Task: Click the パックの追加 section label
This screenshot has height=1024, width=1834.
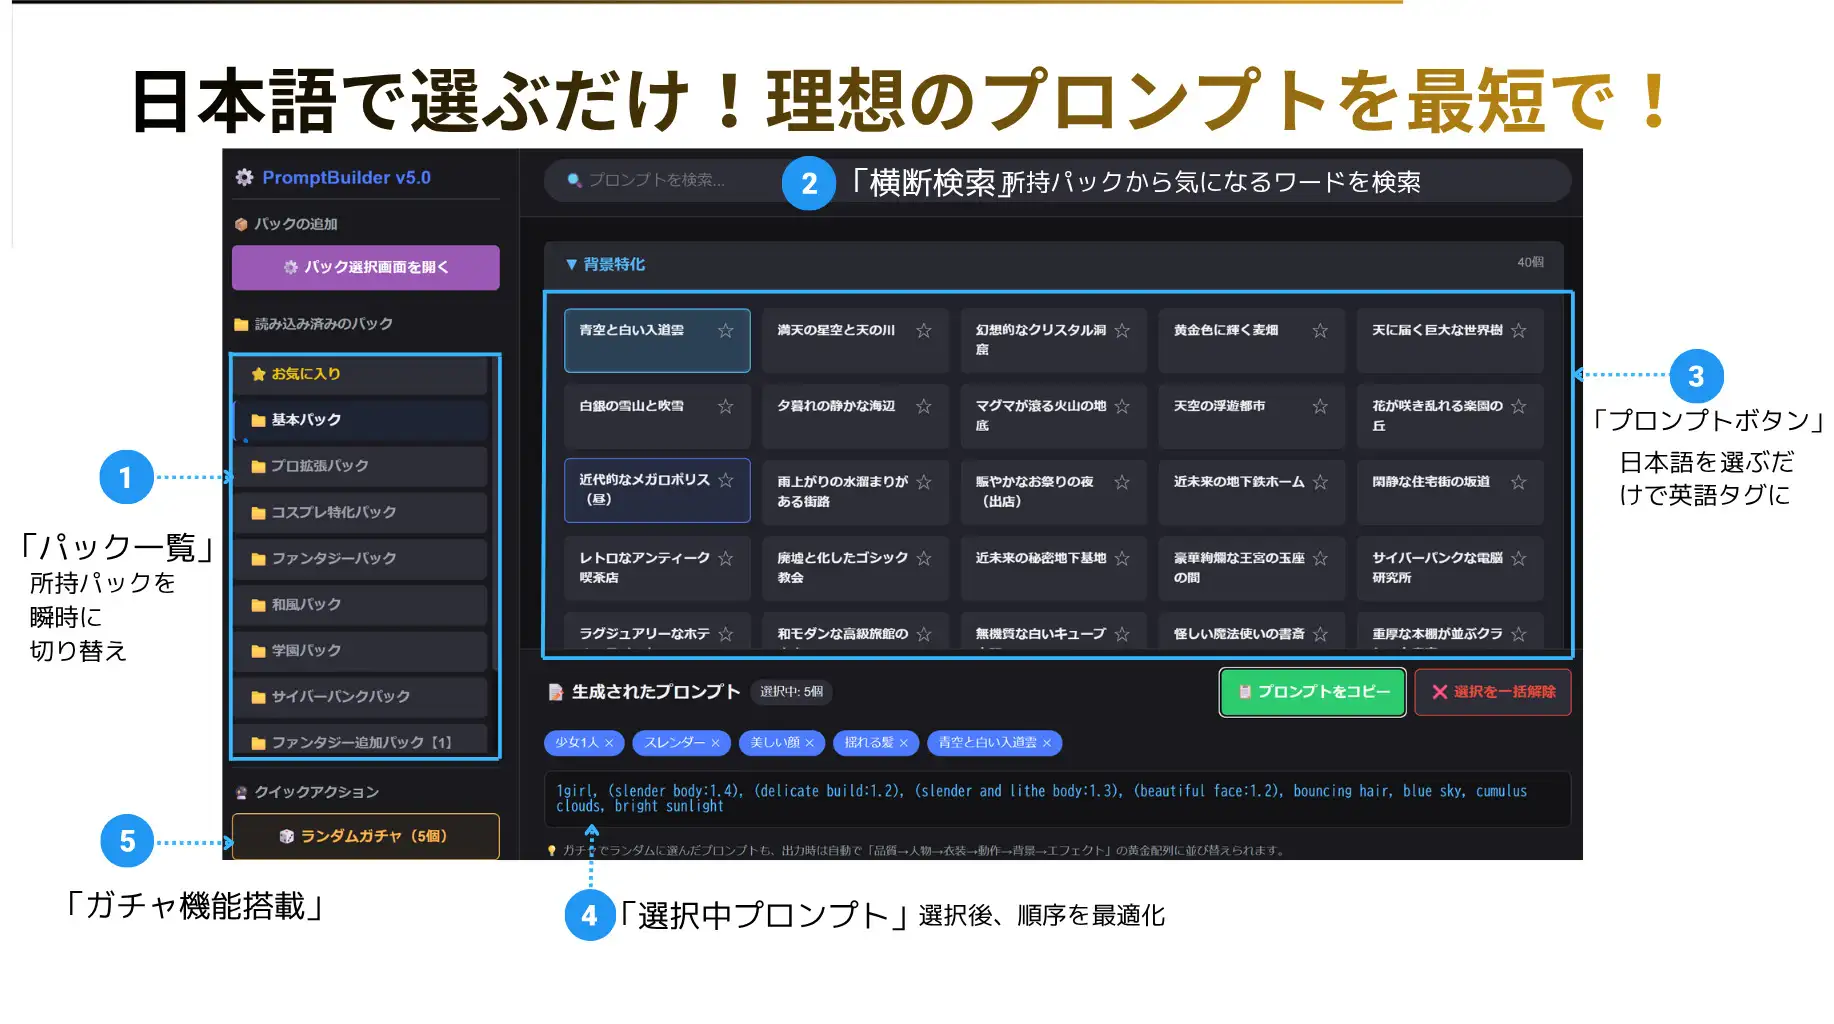Action: coord(286,224)
